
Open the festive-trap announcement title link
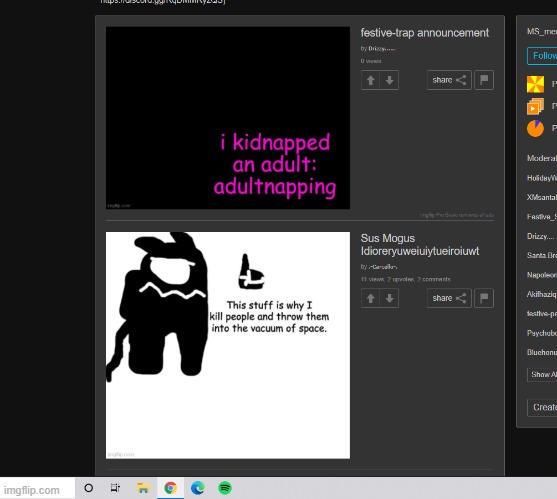click(x=424, y=33)
